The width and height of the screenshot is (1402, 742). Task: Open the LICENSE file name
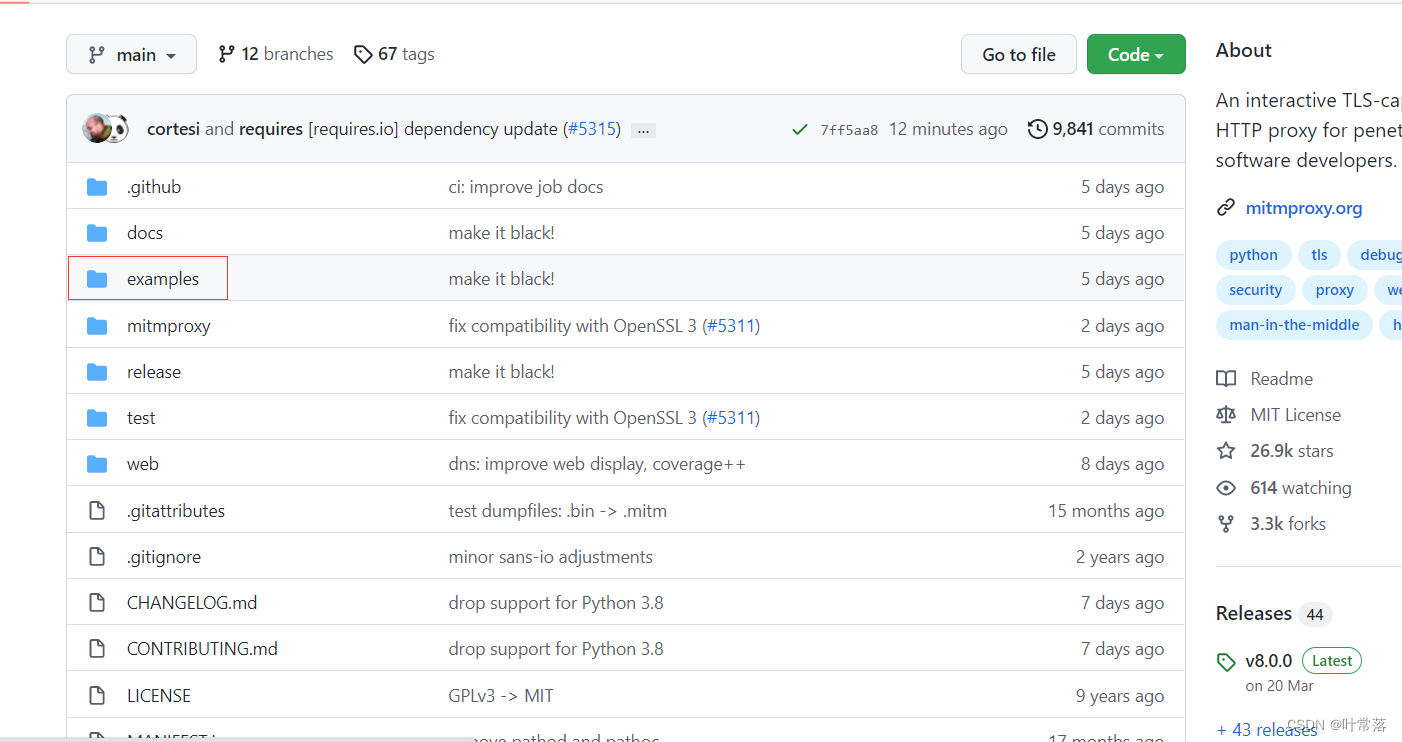click(159, 696)
